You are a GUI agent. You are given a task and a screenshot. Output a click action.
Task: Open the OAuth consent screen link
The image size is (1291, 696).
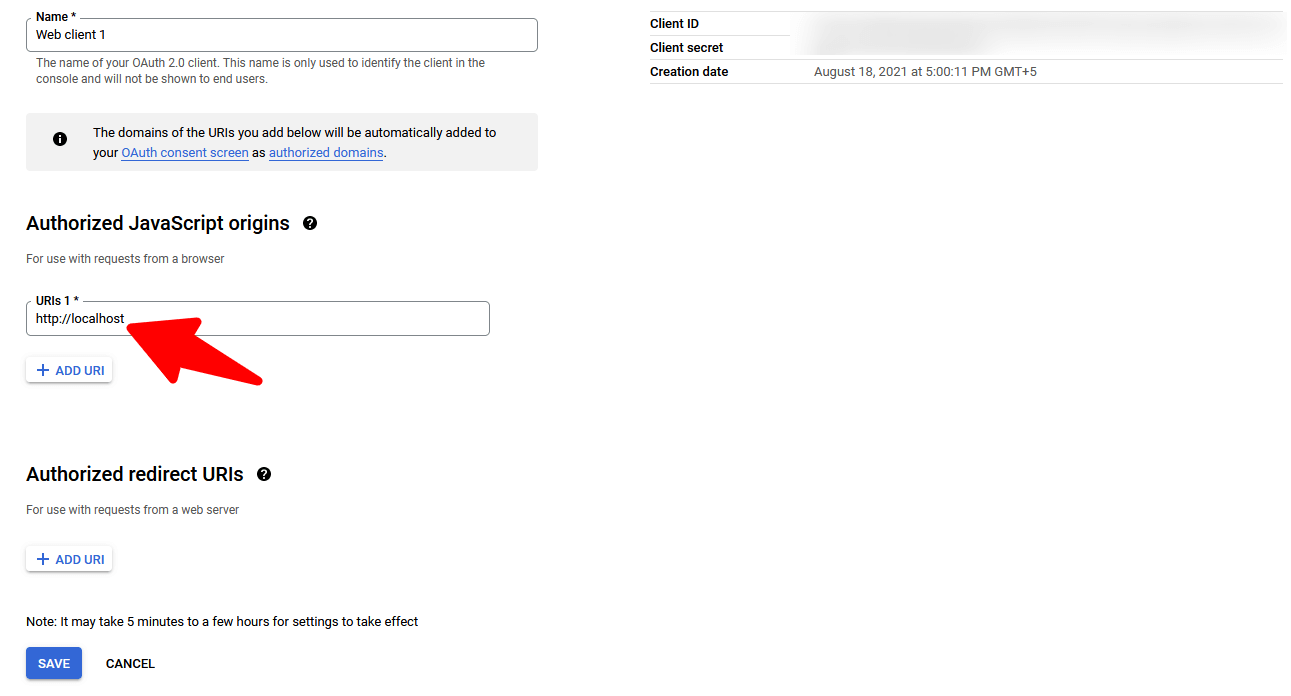click(x=185, y=153)
